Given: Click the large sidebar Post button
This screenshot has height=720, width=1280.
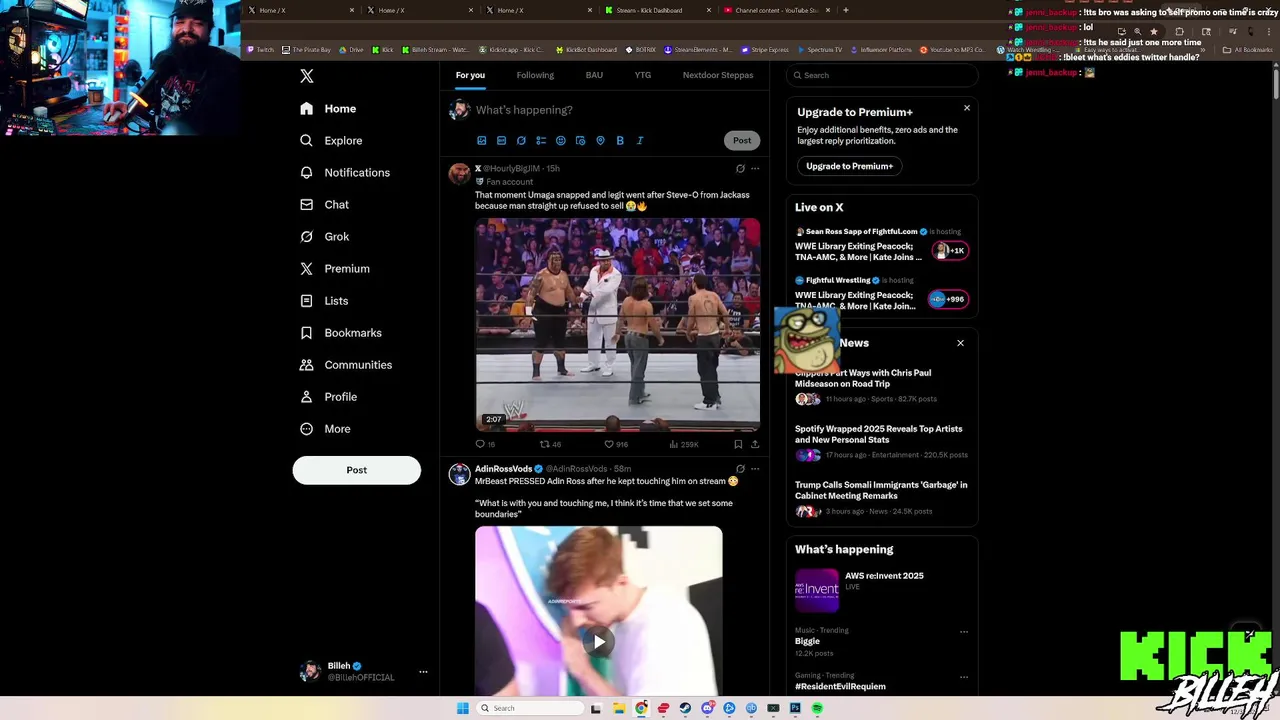Looking at the screenshot, I should 356,470.
